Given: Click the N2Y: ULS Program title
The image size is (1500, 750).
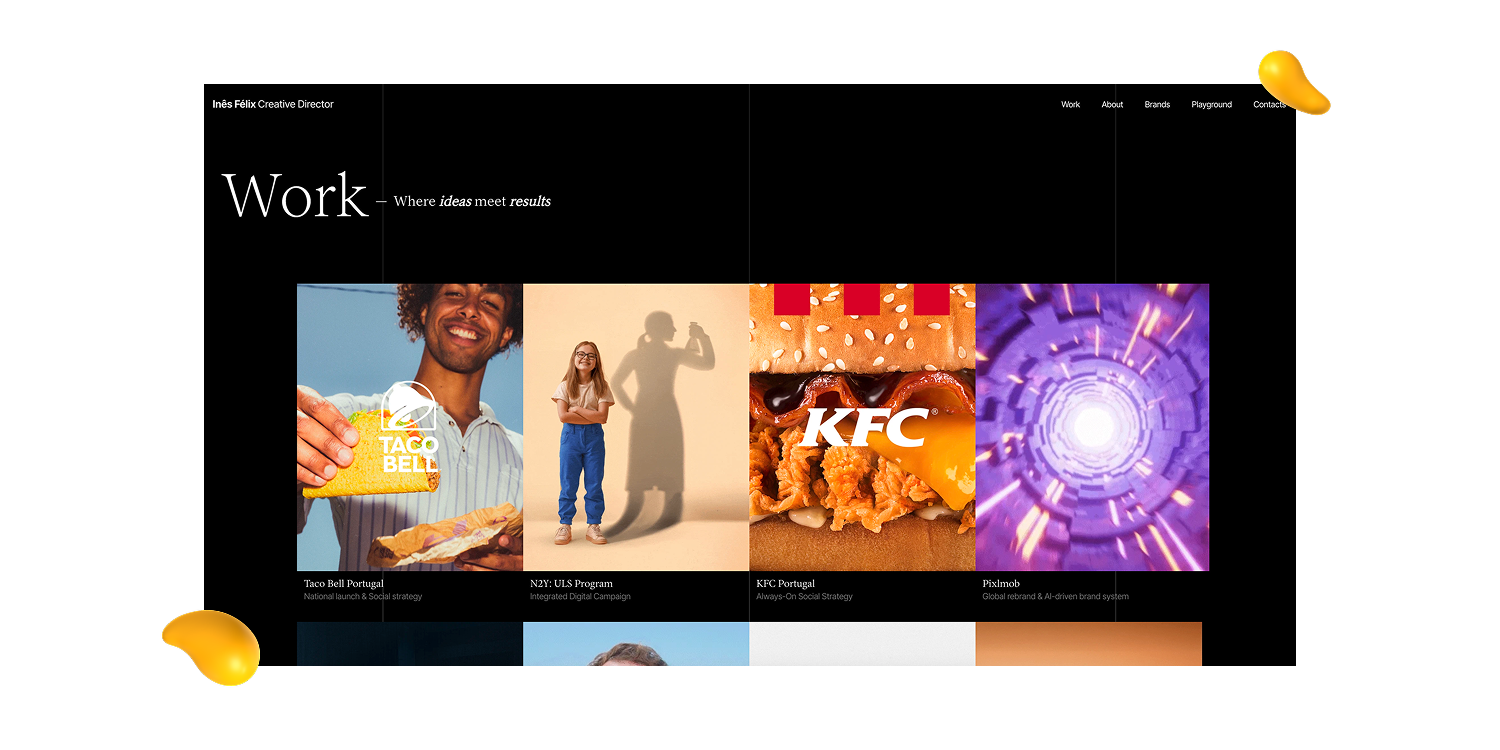Looking at the screenshot, I should pyautogui.click(x=571, y=583).
